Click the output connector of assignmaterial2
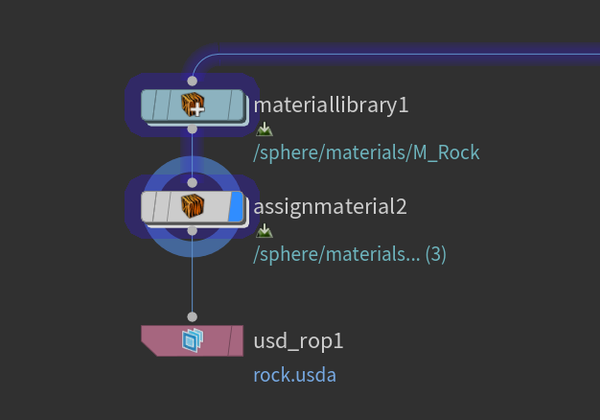Image resolution: width=600 pixels, height=420 pixels. pos(192,231)
